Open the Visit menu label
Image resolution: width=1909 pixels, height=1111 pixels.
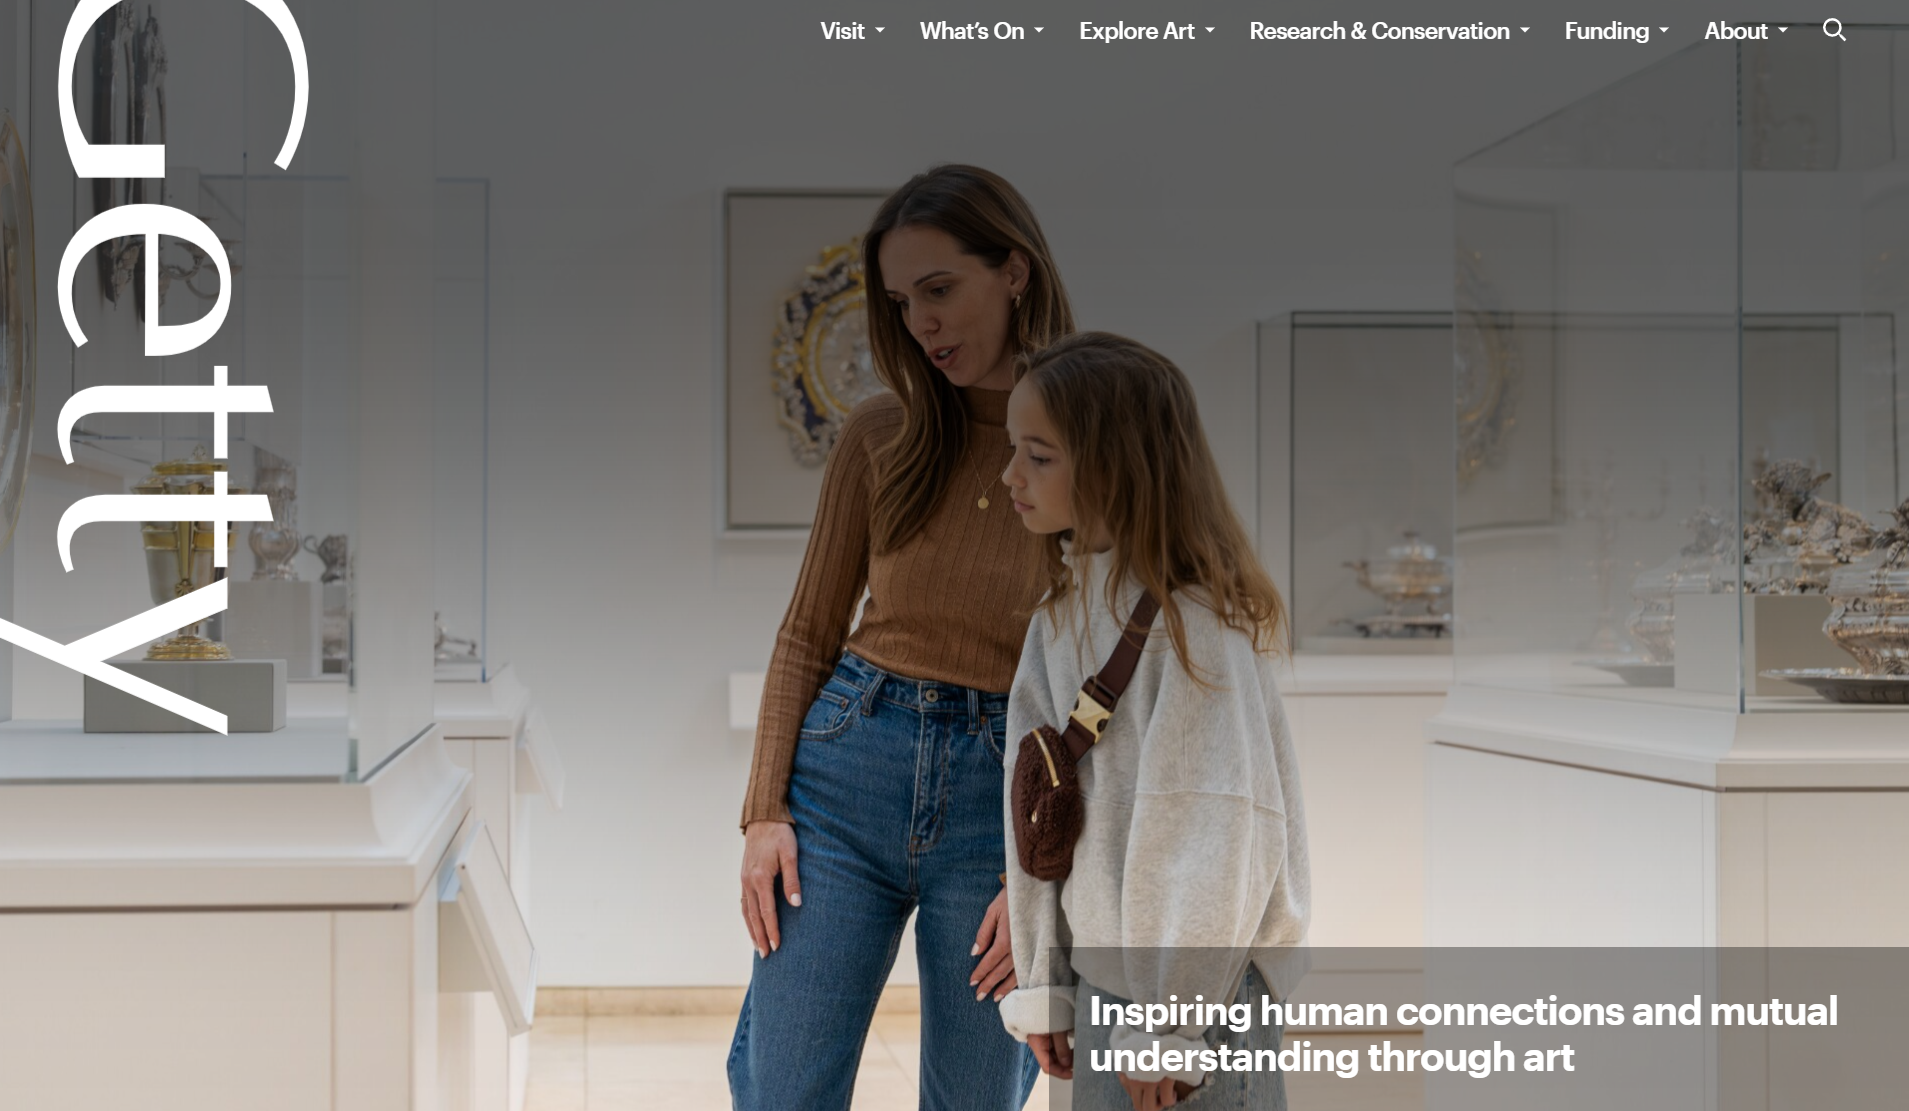842,31
